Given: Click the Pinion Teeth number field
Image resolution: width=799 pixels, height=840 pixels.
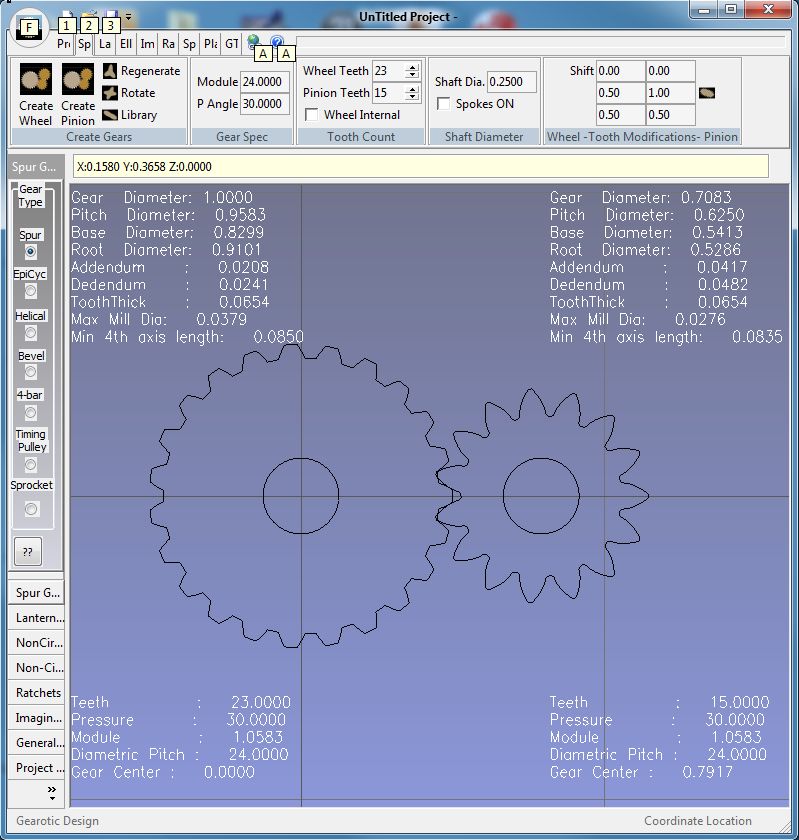Looking at the screenshot, I should 390,93.
